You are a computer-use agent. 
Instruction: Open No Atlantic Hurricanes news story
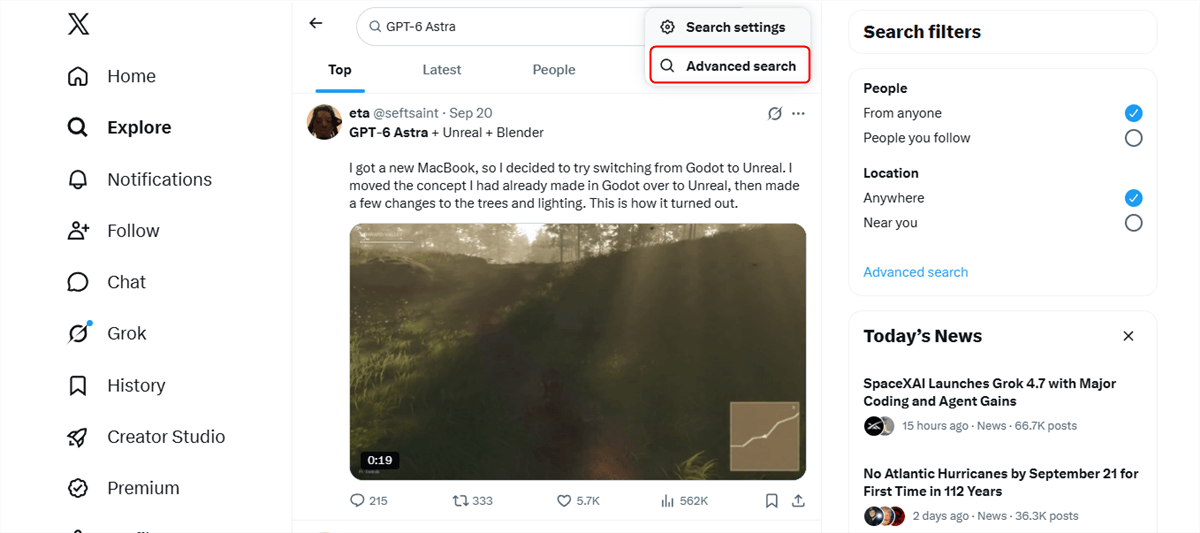click(x=1001, y=482)
